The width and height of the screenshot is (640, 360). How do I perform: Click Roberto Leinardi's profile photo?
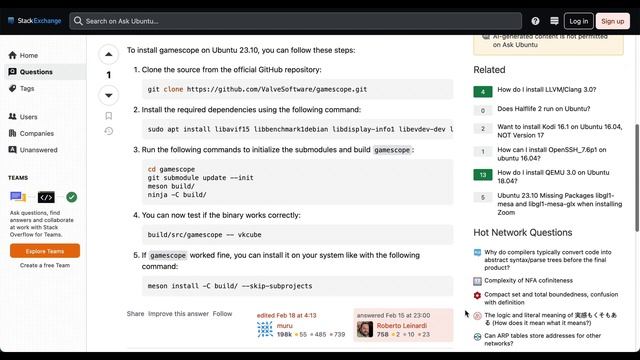pos(365,329)
